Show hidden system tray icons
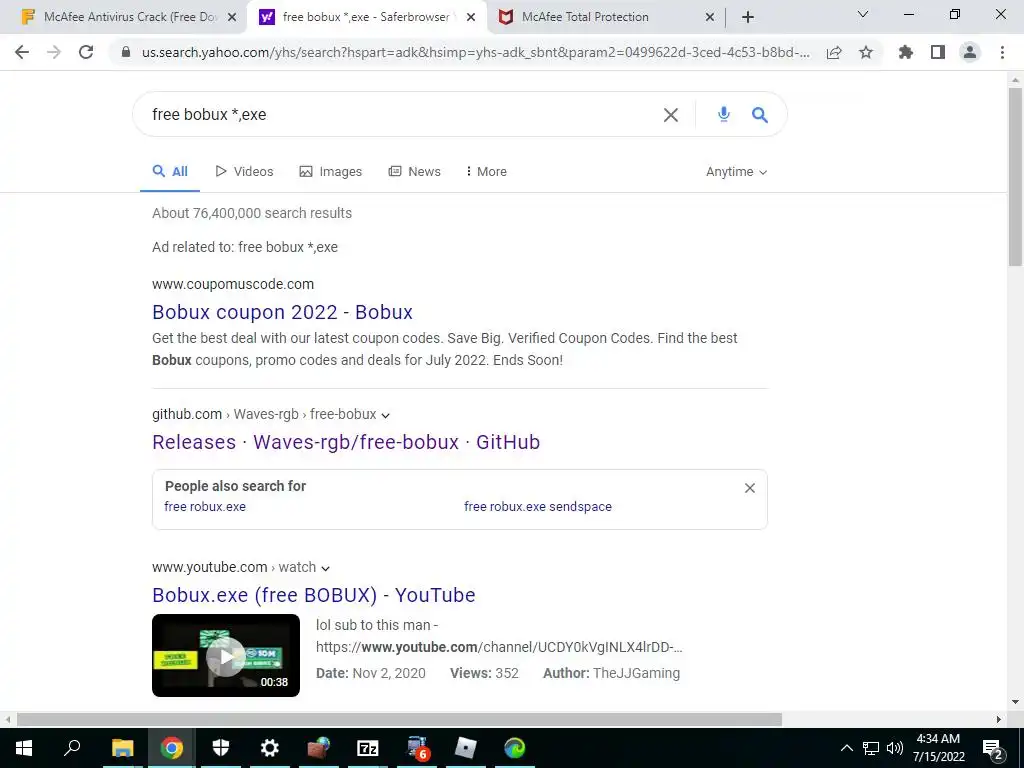This screenshot has width=1024, height=768. coord(846,748)
